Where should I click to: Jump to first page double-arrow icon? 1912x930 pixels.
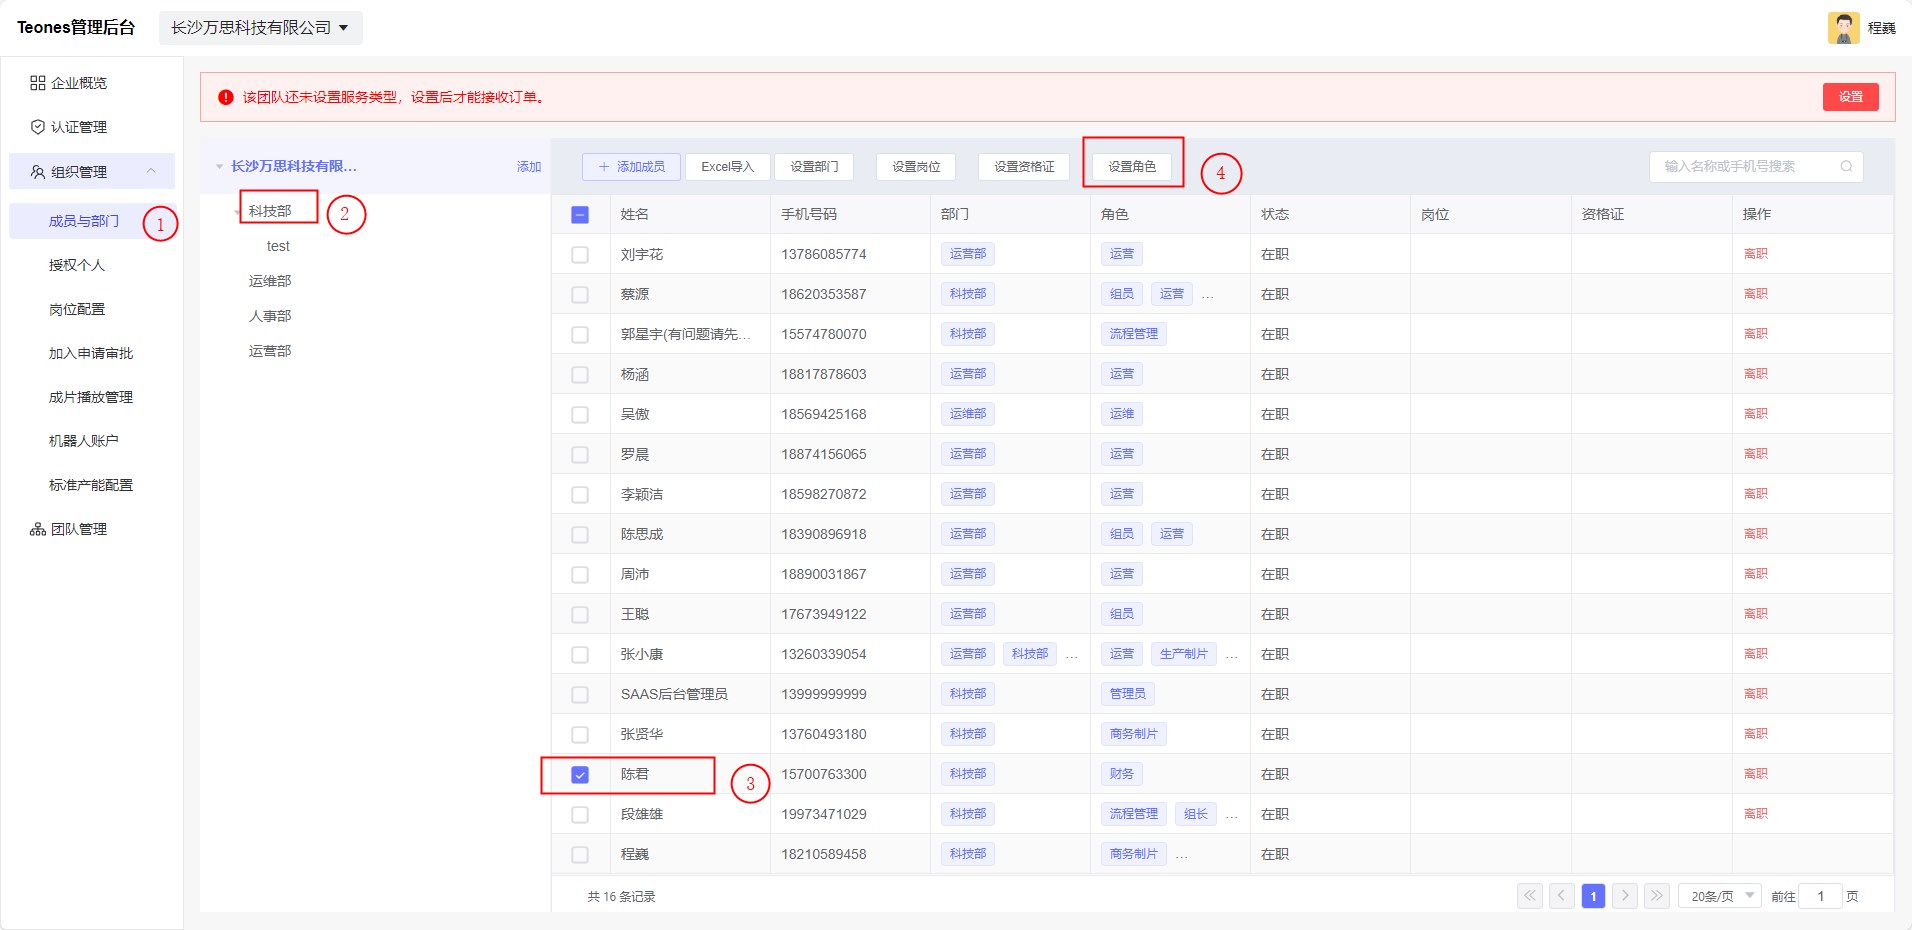1529,896
